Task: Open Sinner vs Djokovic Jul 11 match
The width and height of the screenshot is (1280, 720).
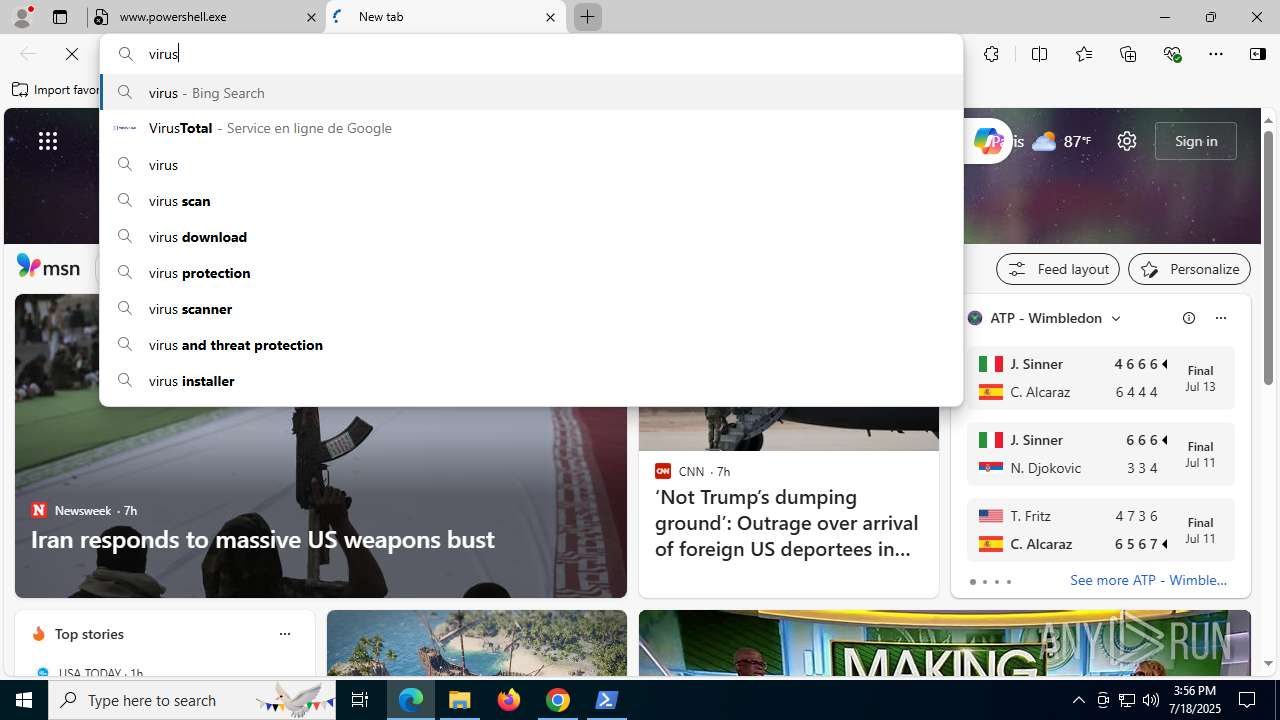Action: (1101, 454)
